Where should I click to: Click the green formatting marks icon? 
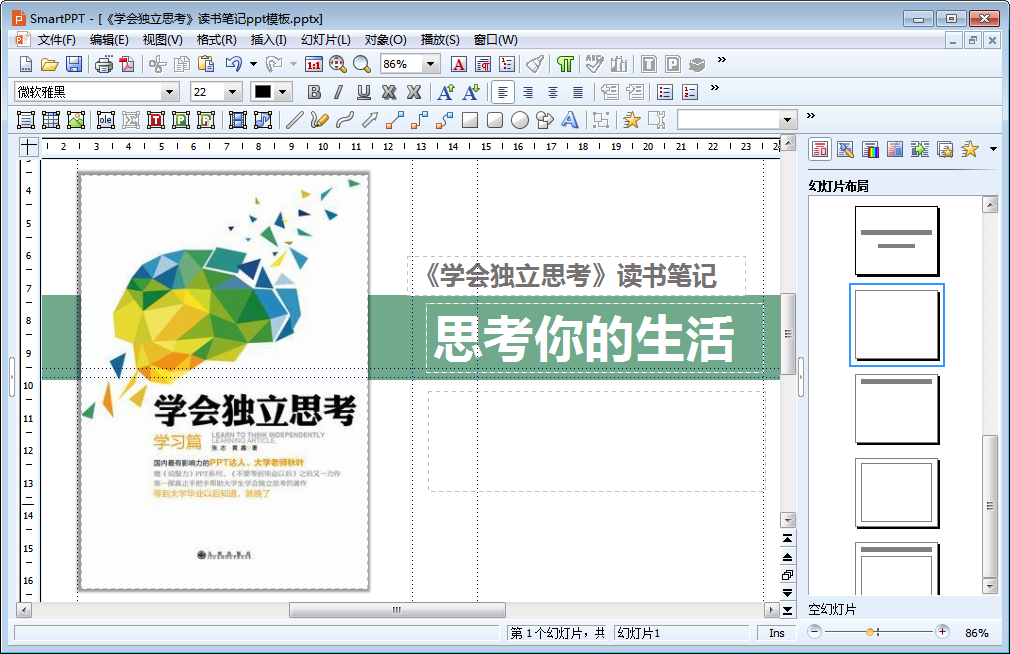pyautogui.click(x=565, y=64)
